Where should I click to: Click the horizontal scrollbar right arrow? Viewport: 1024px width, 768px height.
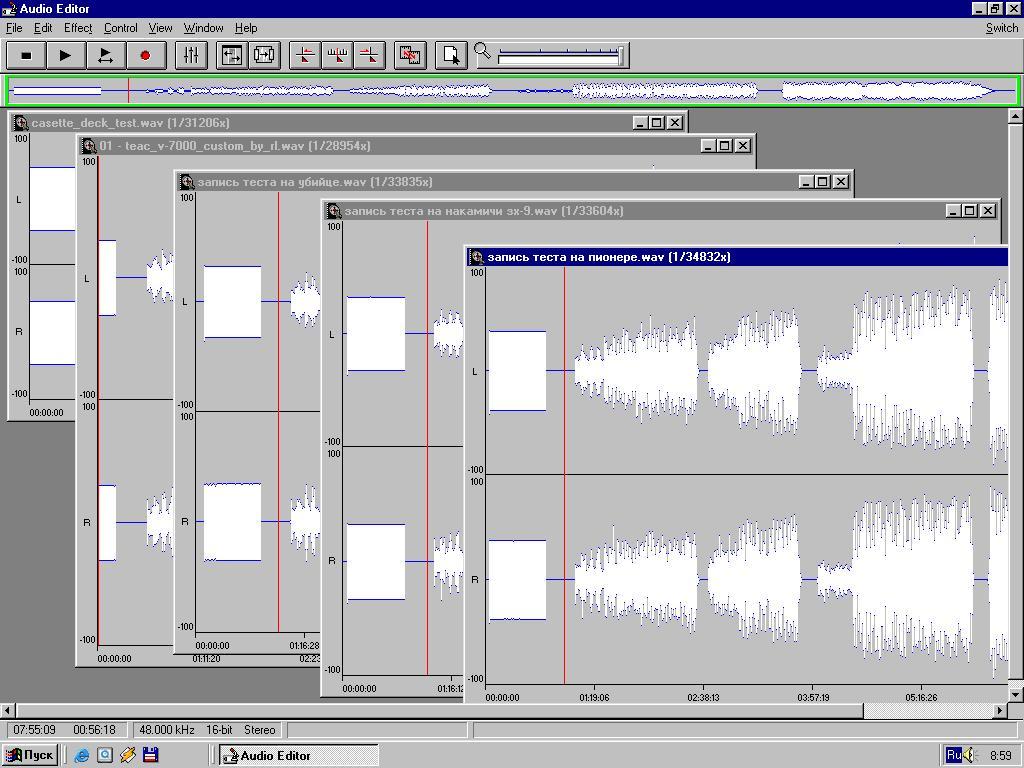point(999,710)
